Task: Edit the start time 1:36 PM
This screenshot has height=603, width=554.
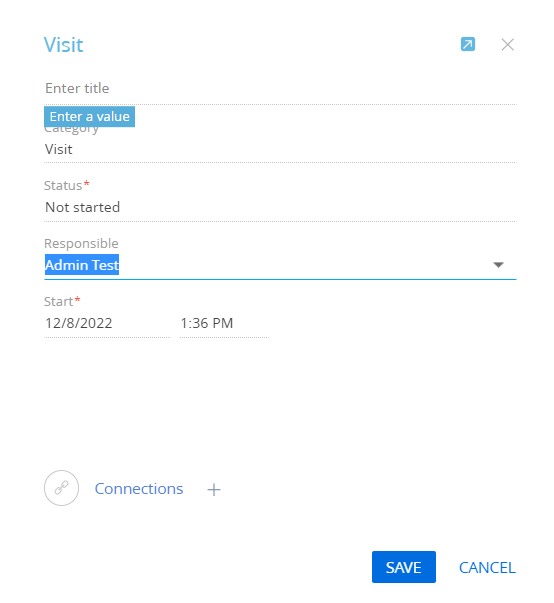Action: [224, 323]
